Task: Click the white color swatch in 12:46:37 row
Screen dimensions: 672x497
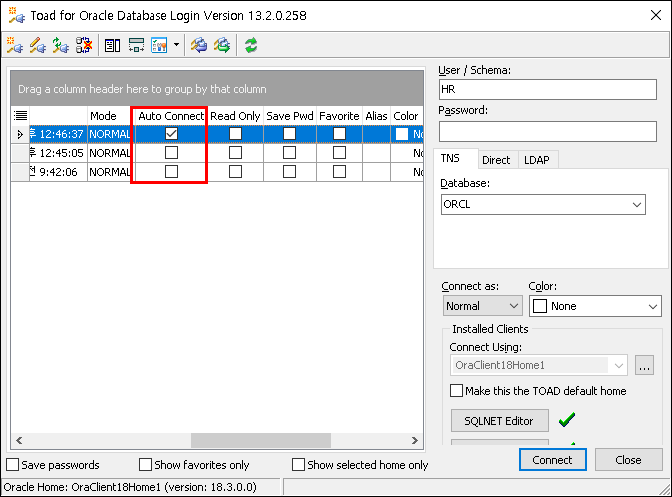Action: 402,134
